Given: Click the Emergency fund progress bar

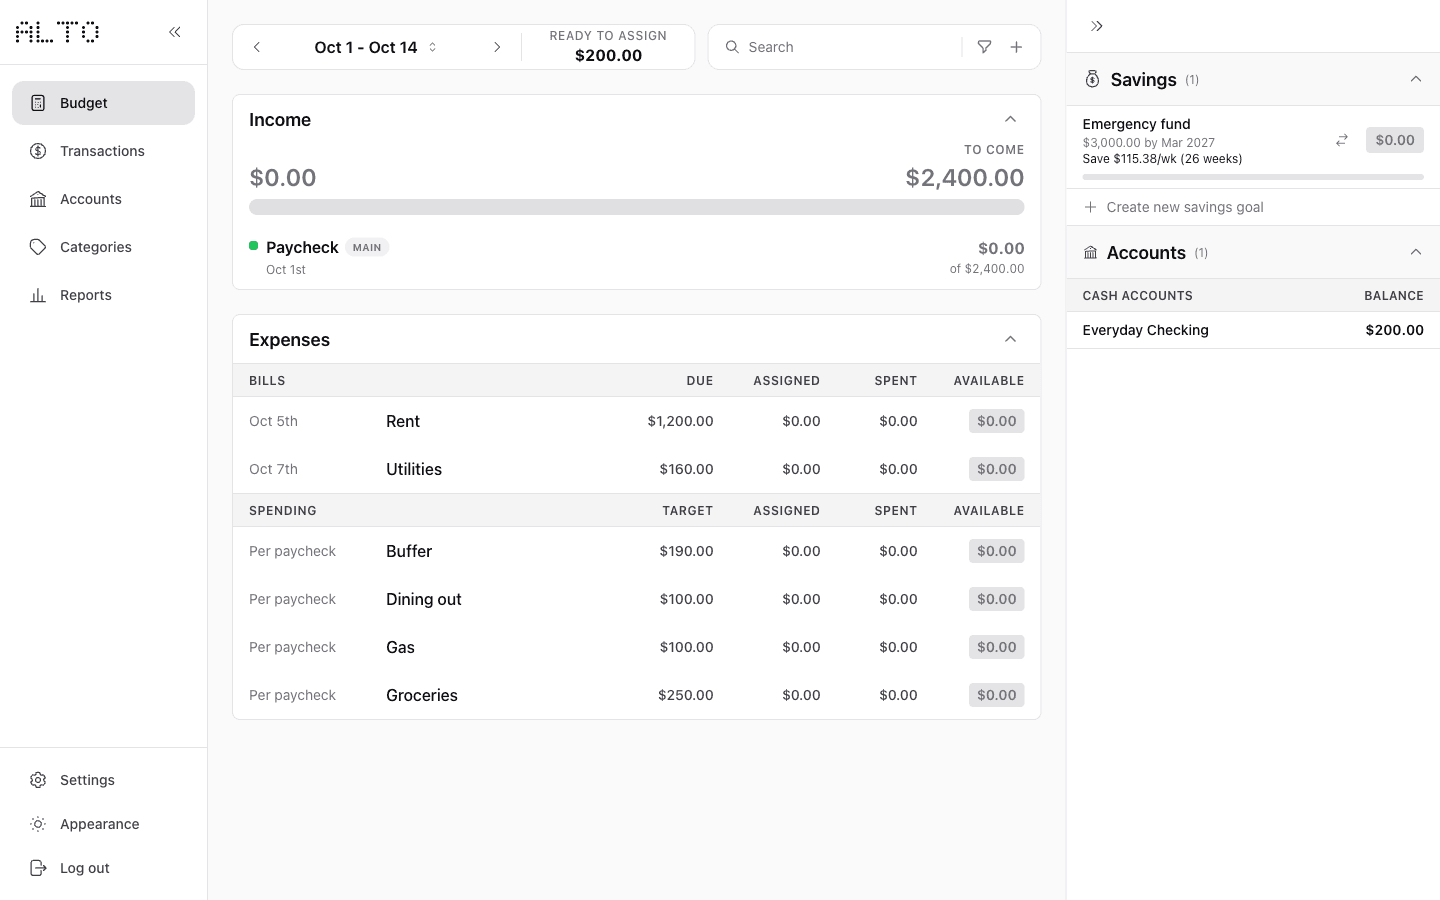Looking at the screenshot, I should [1253, 177].
